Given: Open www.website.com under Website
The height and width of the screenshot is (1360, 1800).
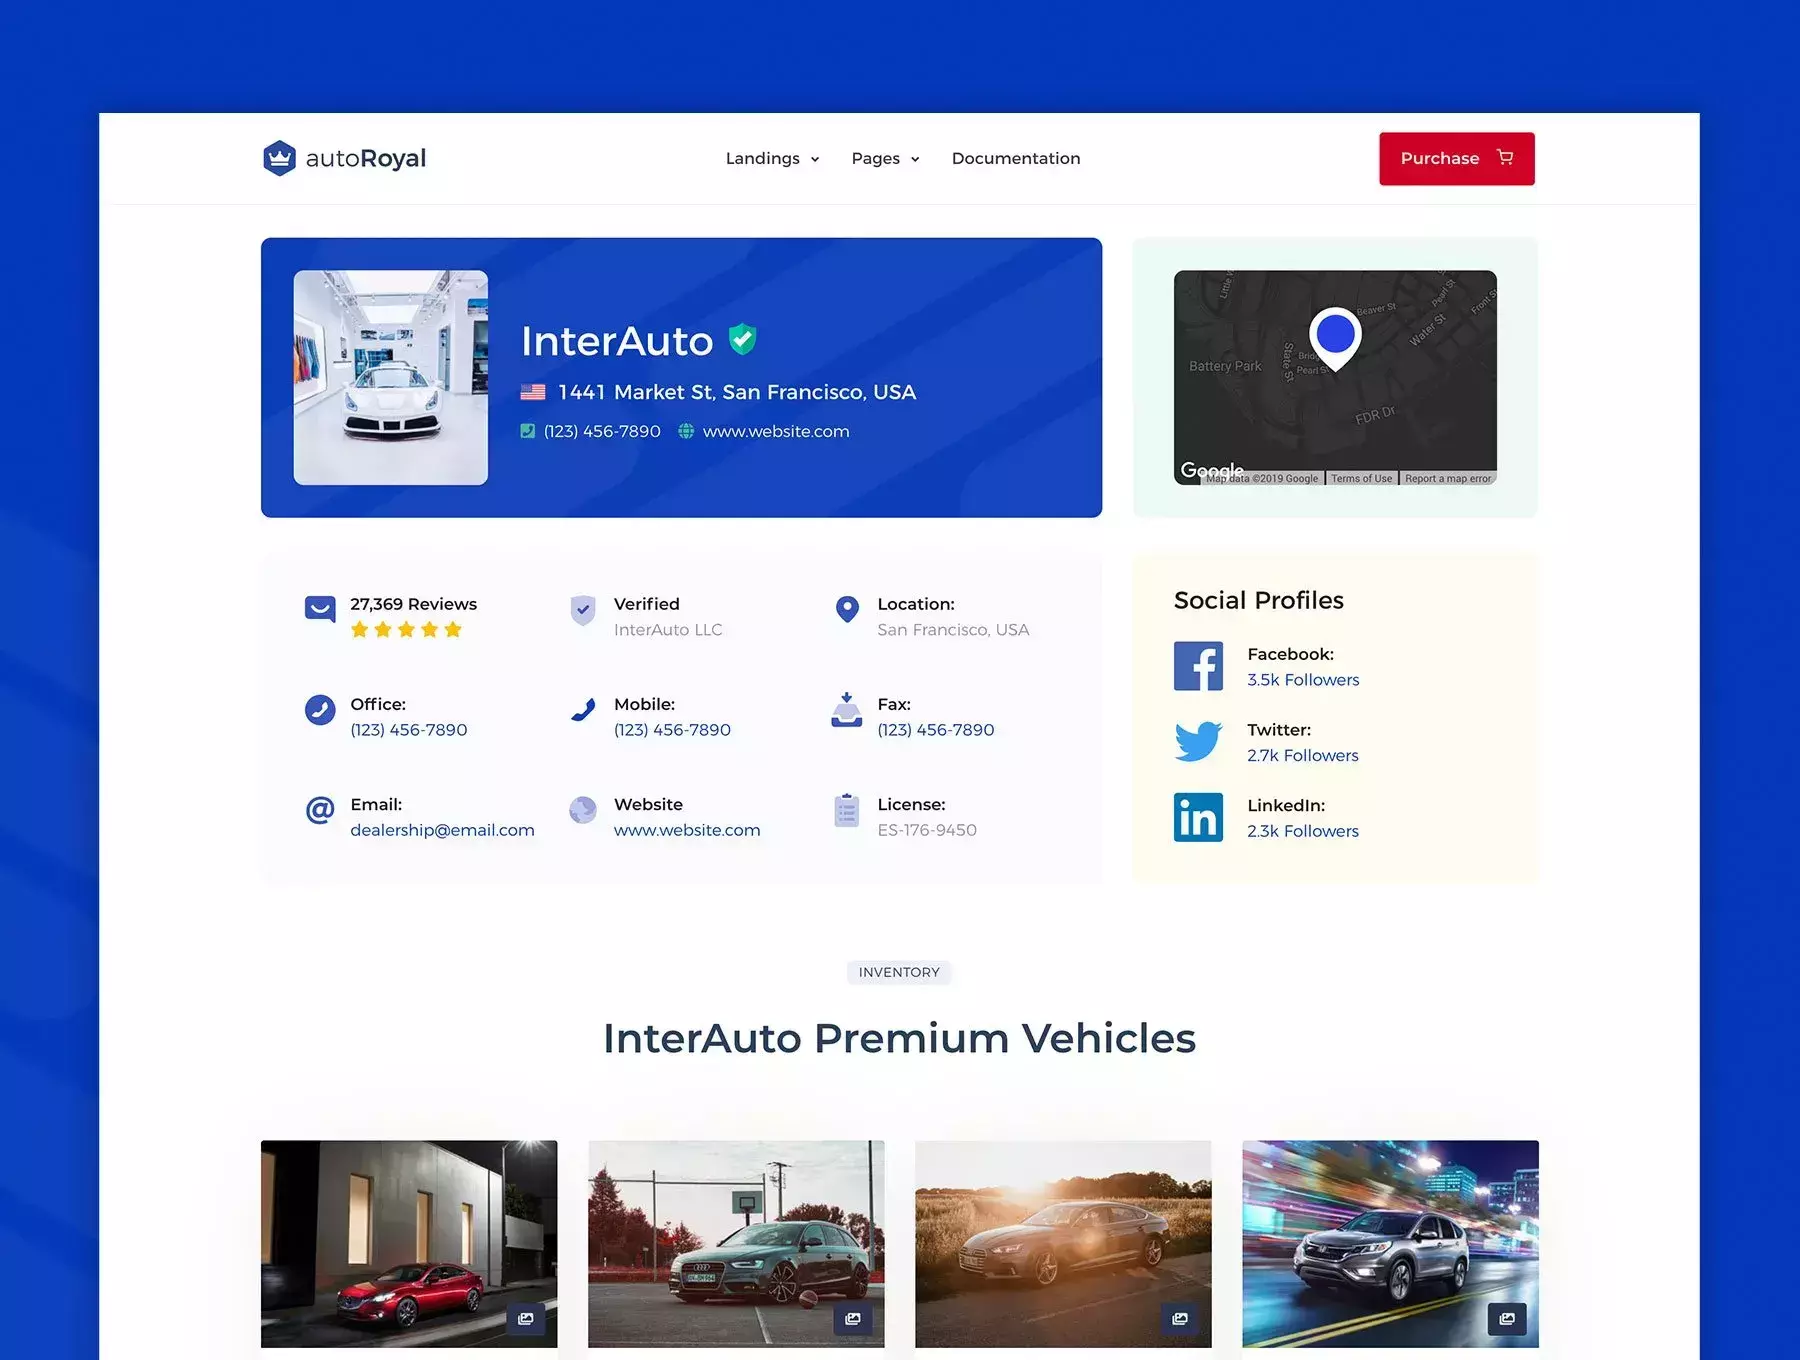Looking at the screenshot, I should pyautogui.click(x=687, y=830).
